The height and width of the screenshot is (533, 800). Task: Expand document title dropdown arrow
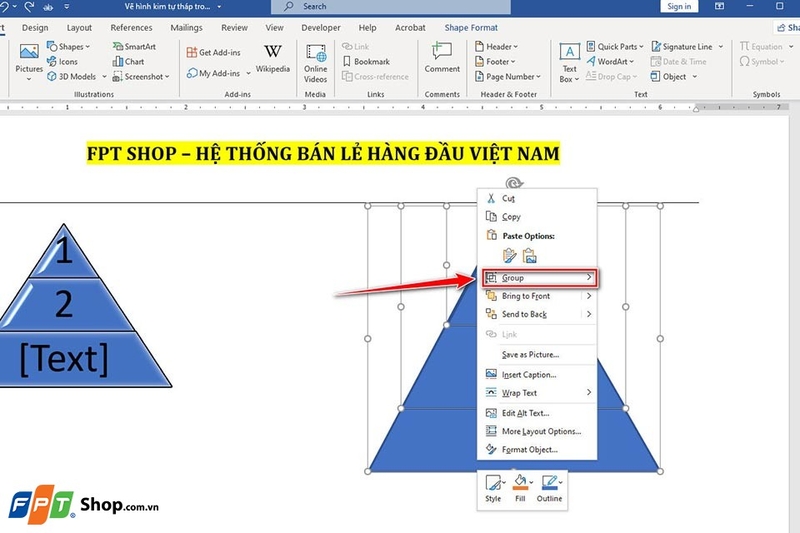(219, 7)
